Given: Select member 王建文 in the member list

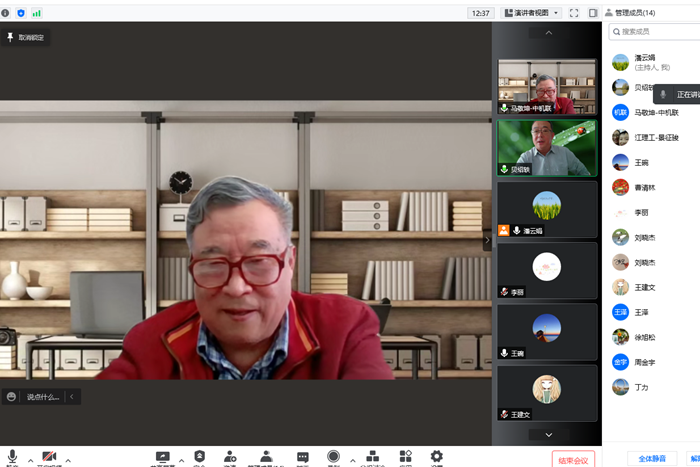Looking at the screenshot, I should pos(645,288).
